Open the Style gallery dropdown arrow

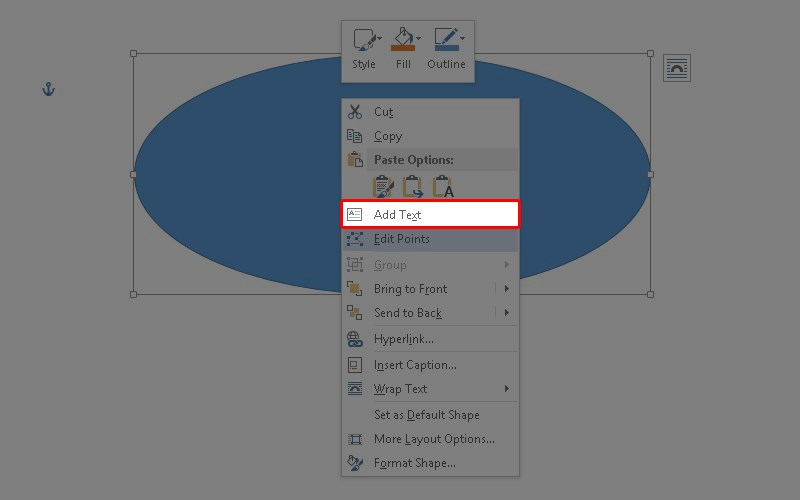click(379, 40)
